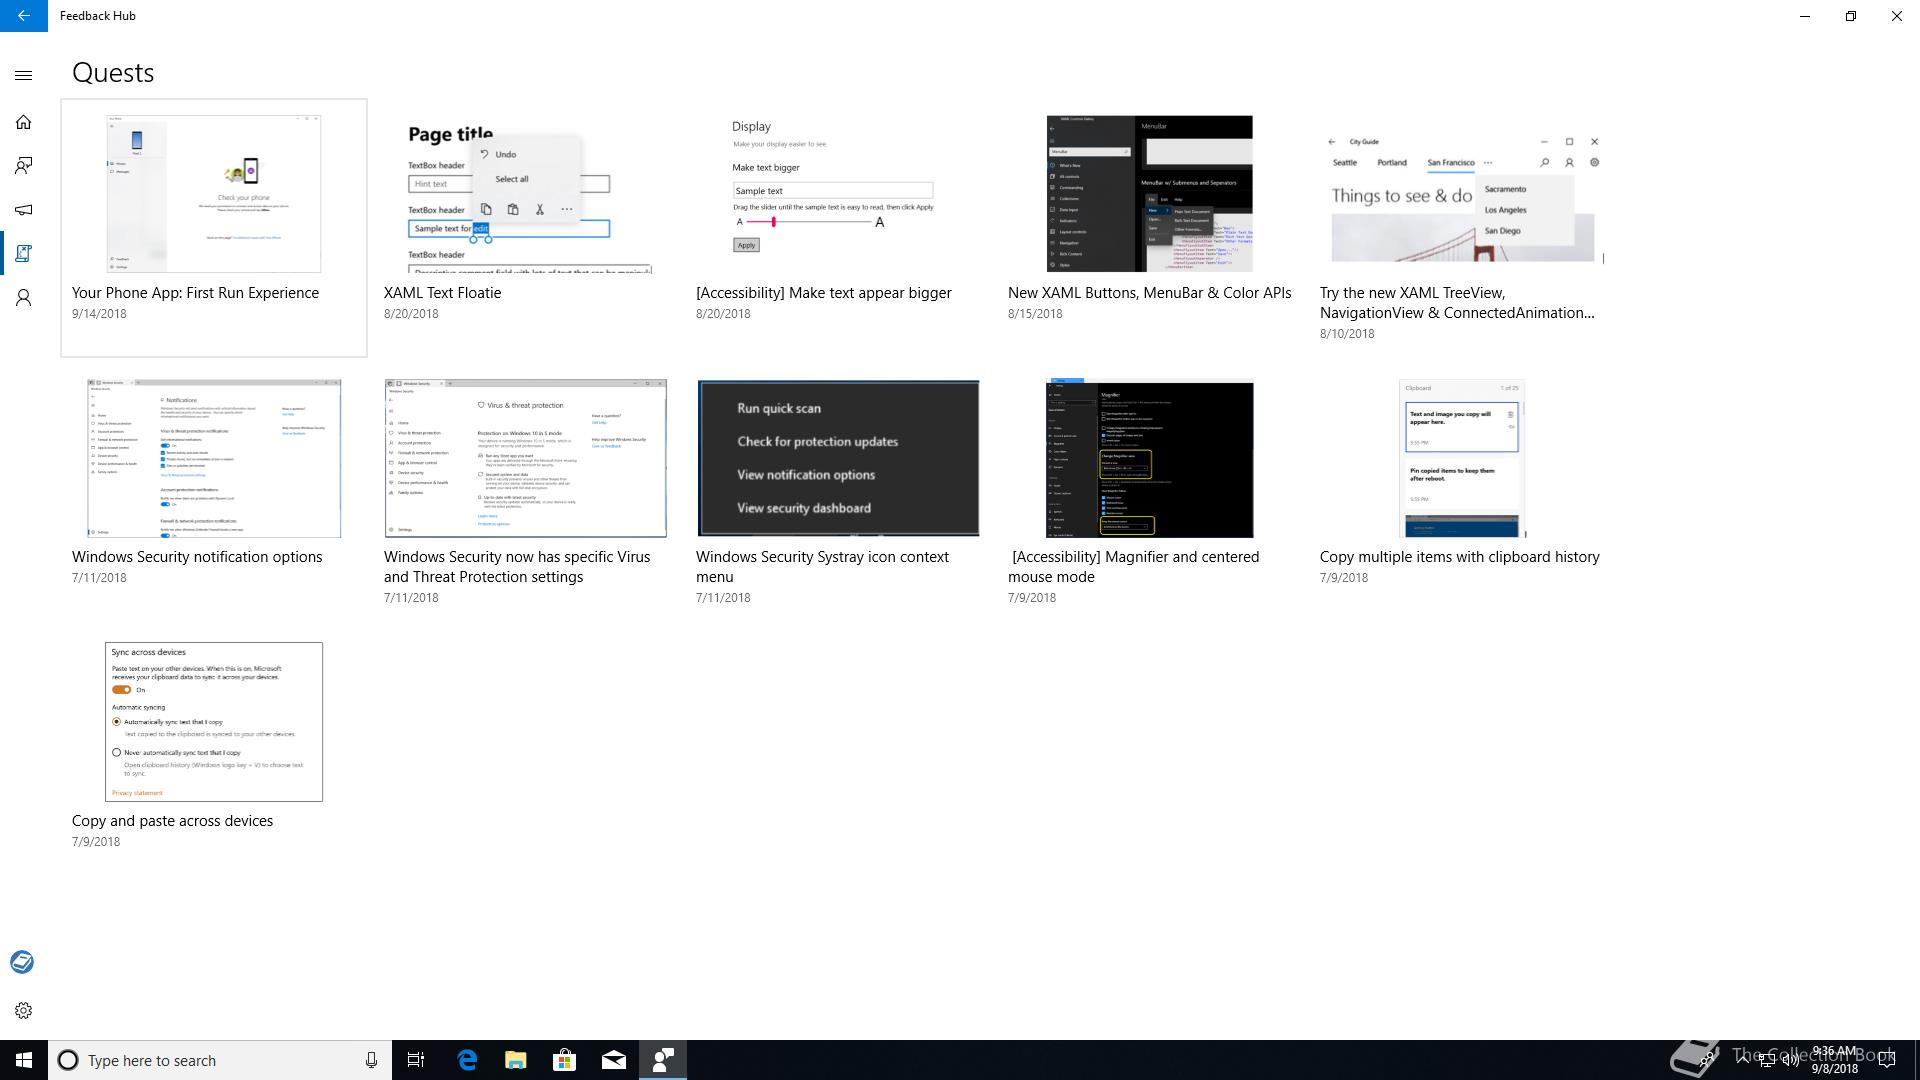Click the Cortana circle icon
Image resolution: width=1920 pixels, height=1080 pixels.
click(x=68, y=1060)
